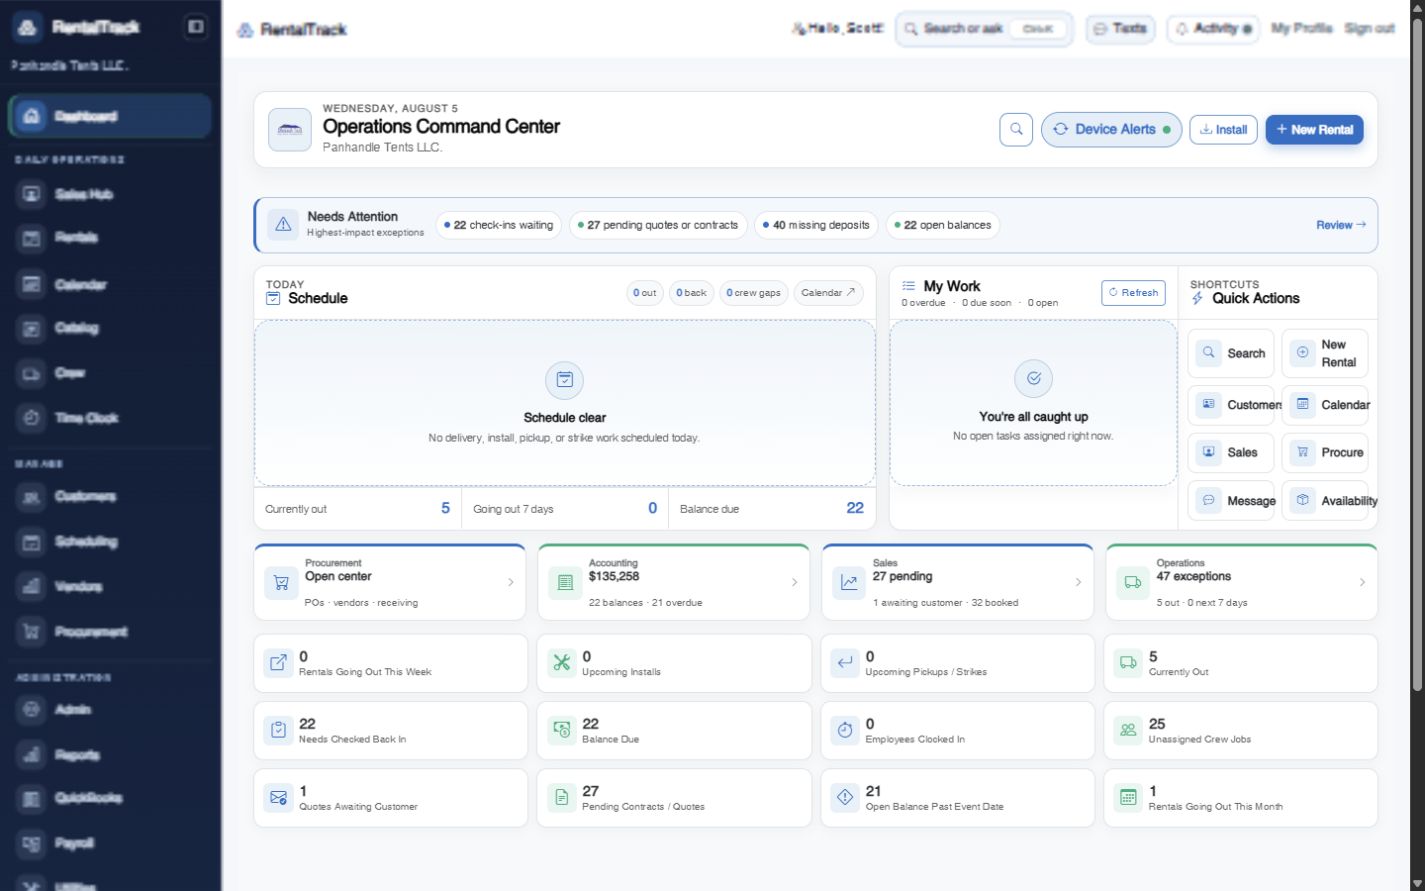
Task: Click the Upcoming Installs tools icon
Action: (561, 663)
